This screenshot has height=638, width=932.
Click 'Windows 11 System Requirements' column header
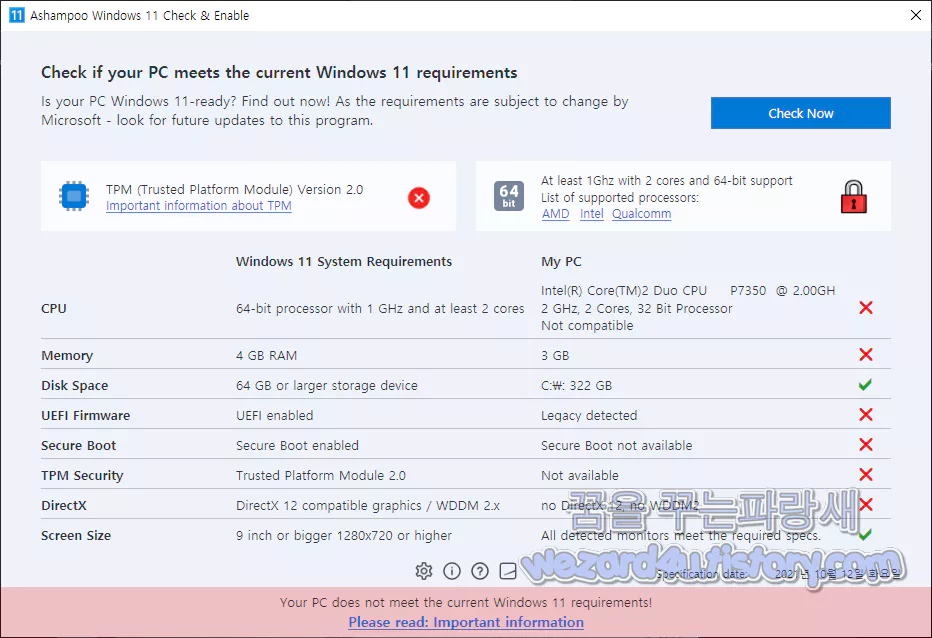click(x=344, y=262)
